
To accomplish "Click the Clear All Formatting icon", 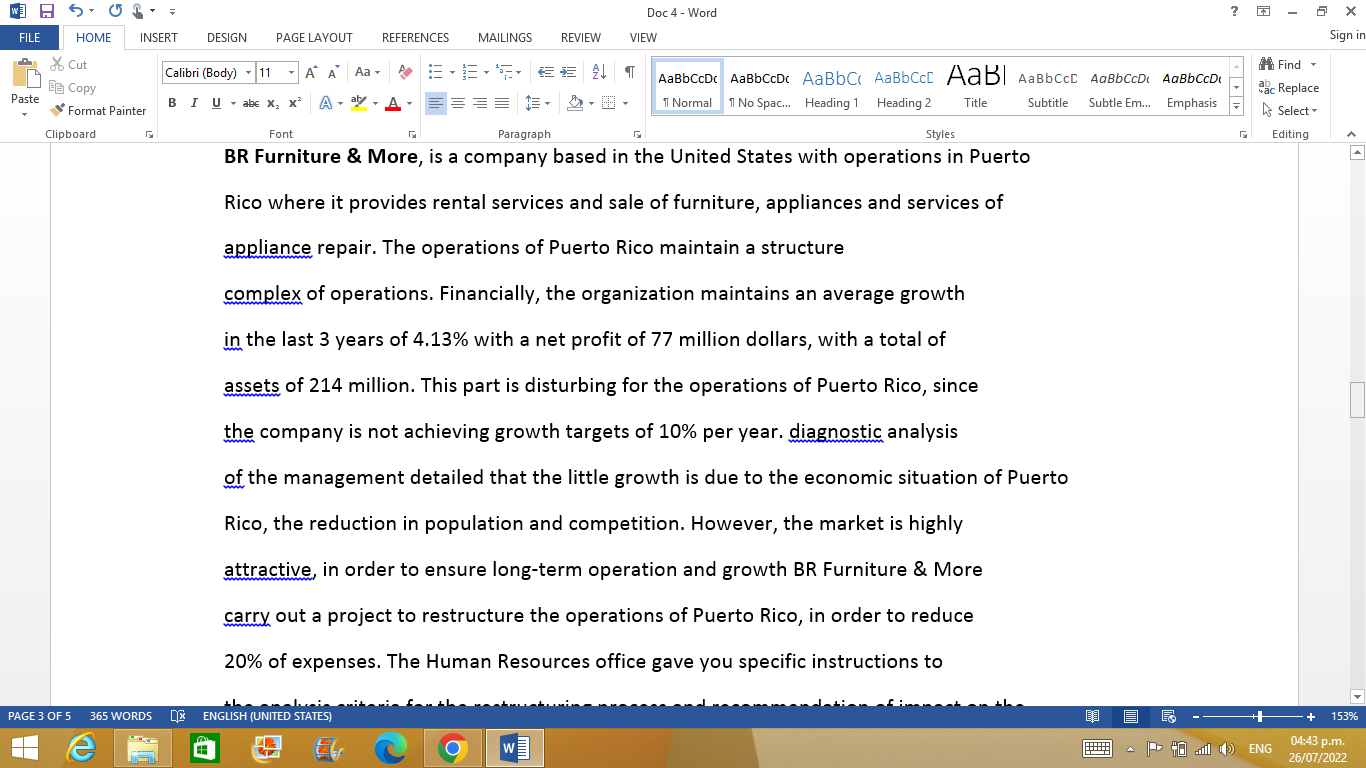I will tap(403, 71).
